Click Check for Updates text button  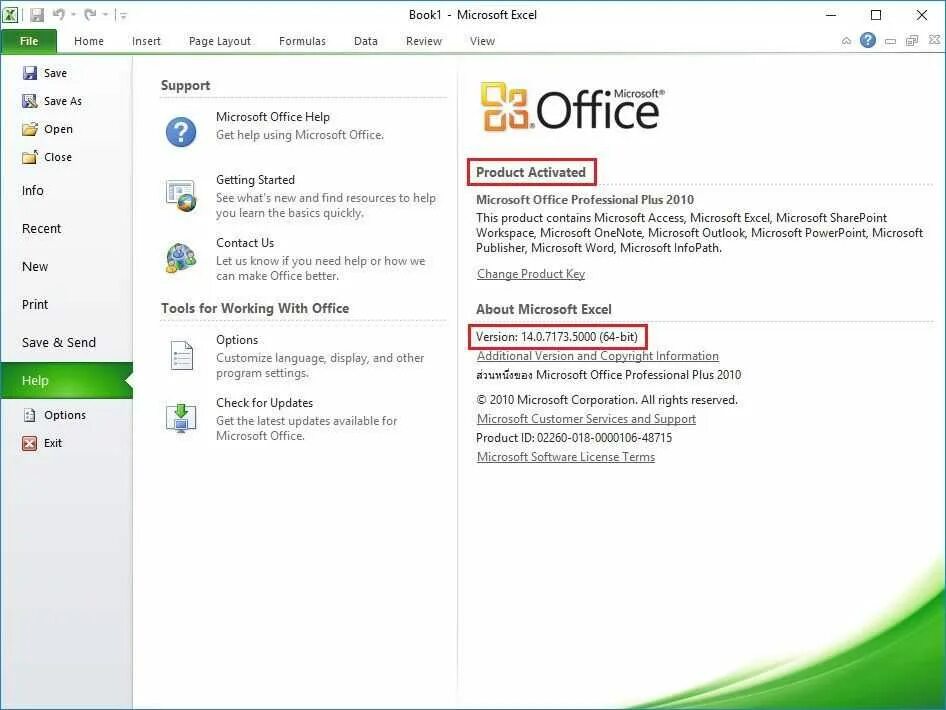pyautogui.click(x=264, y=402)
